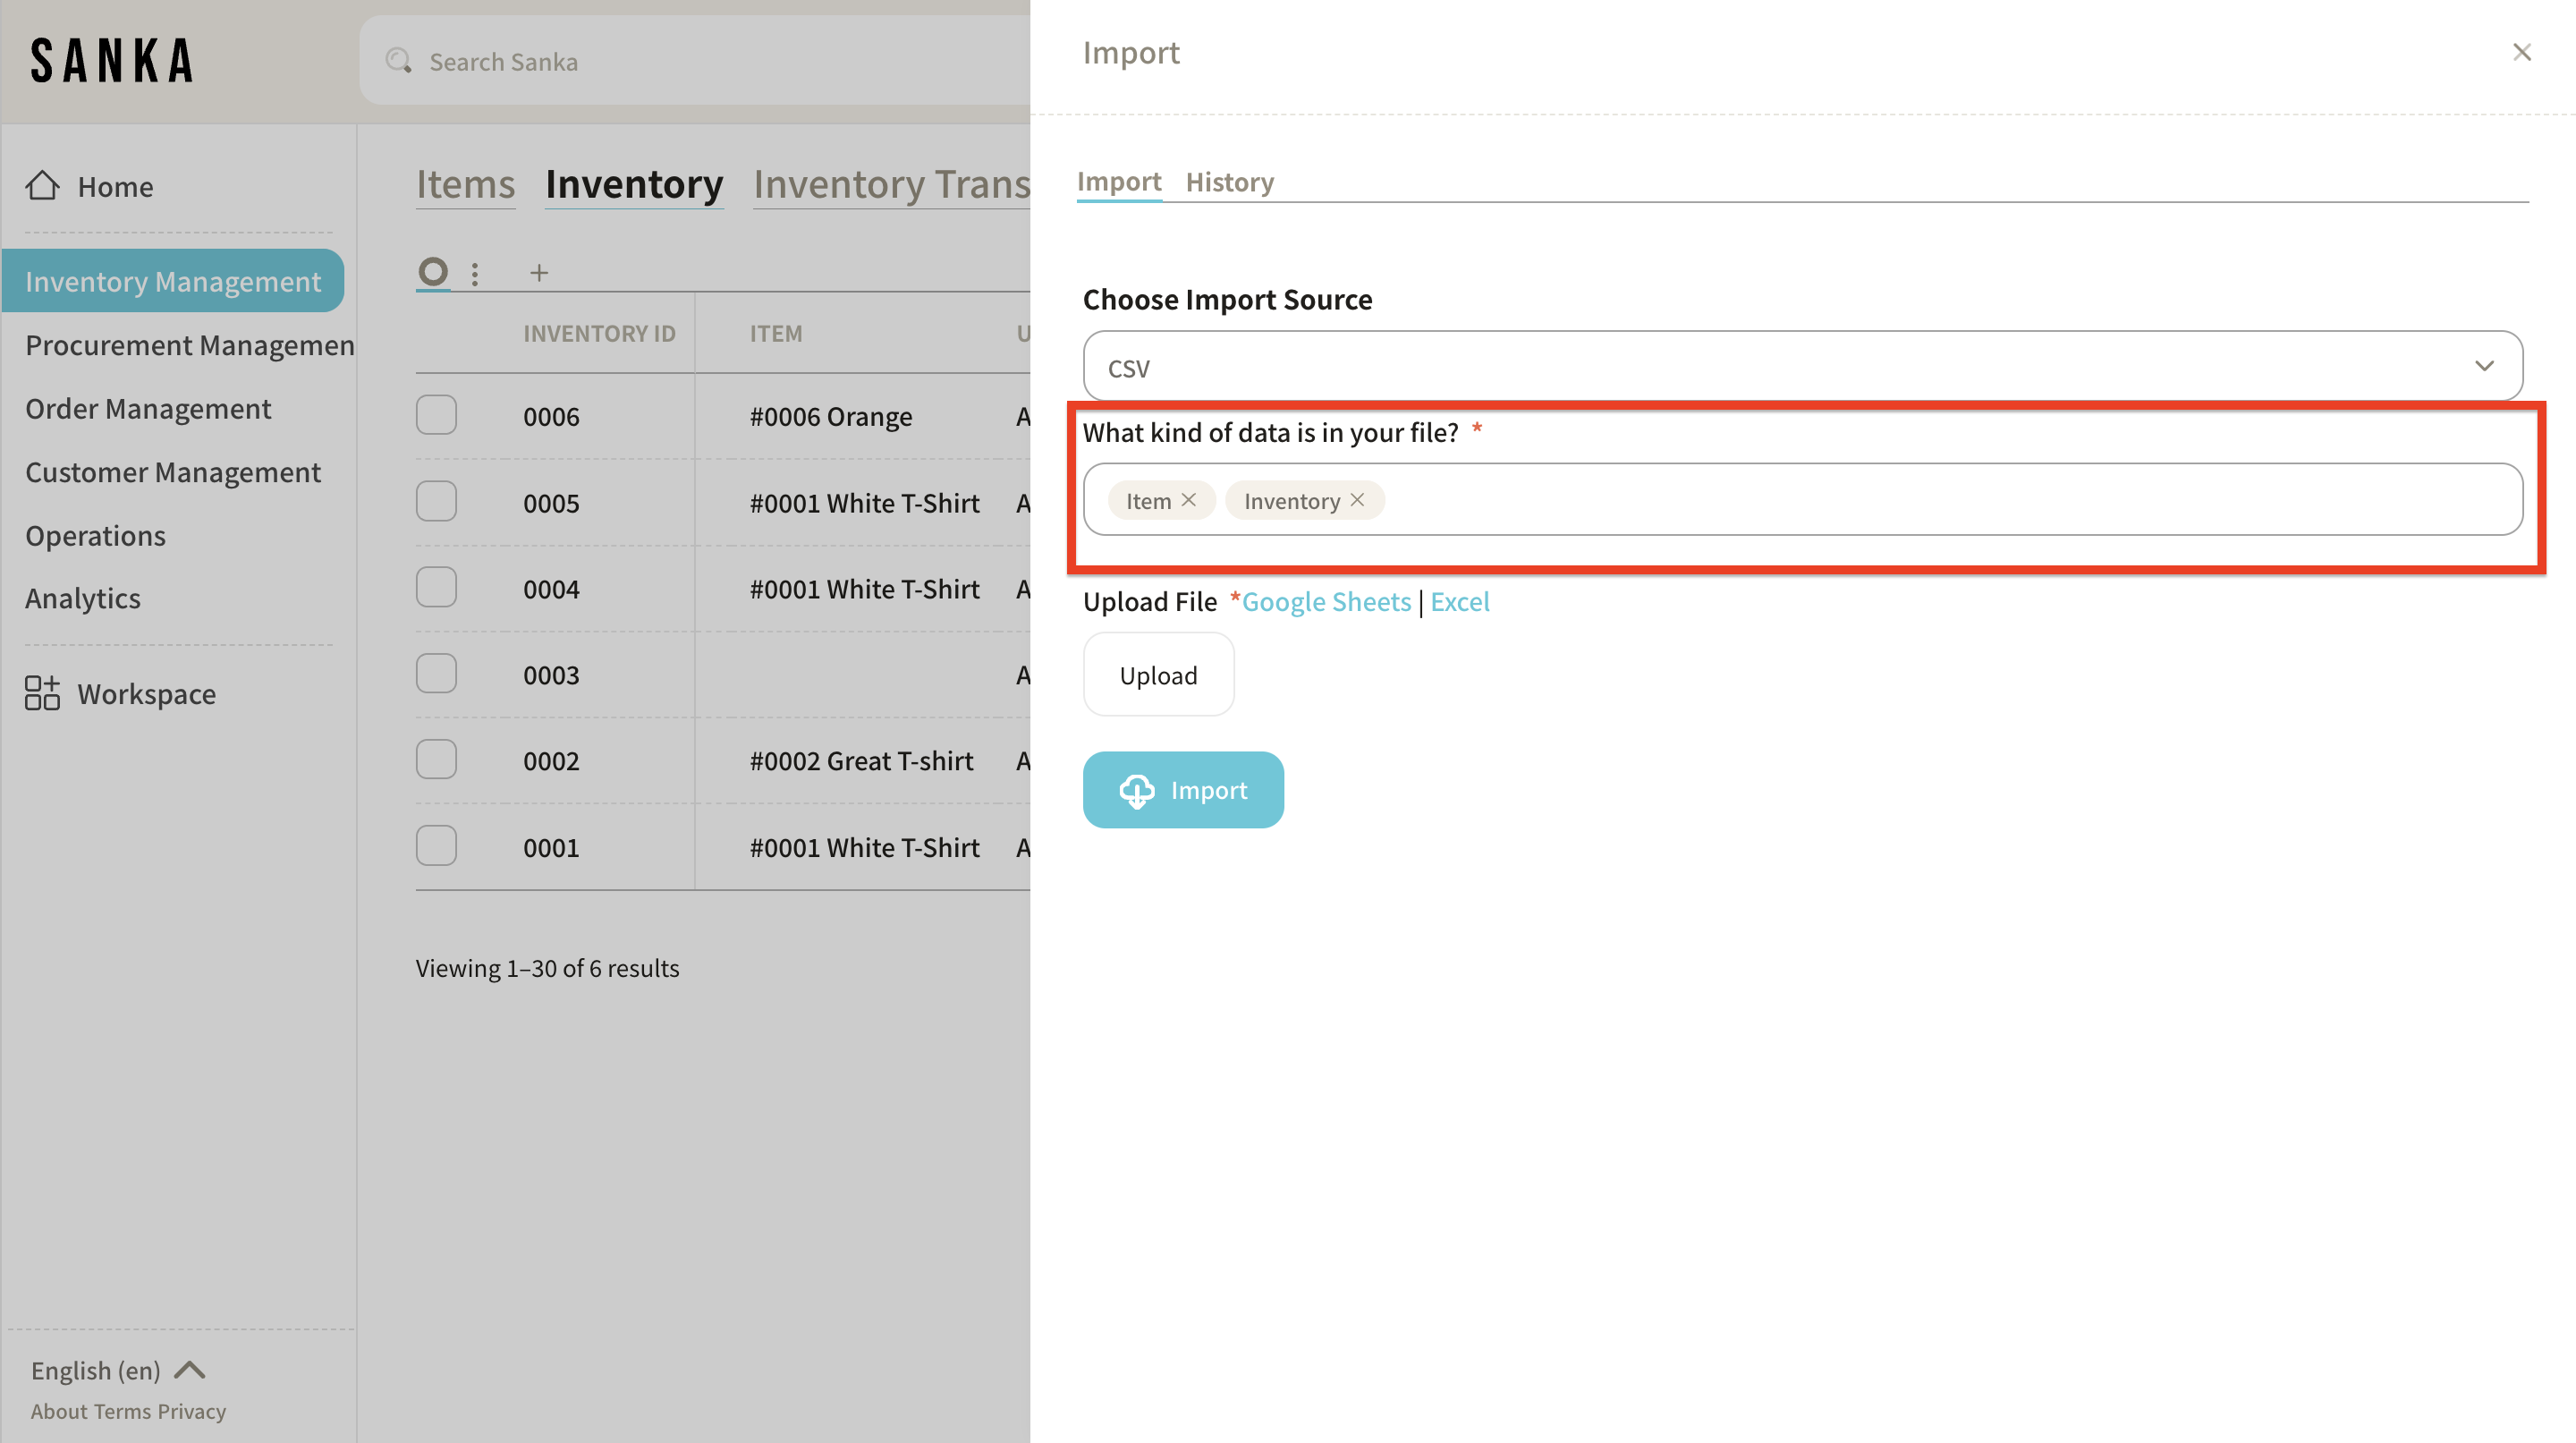Image resolution: width=2576 pixels, height=1443 pixels.
Task: Click the Home house icon
Action: pos(42,185)
